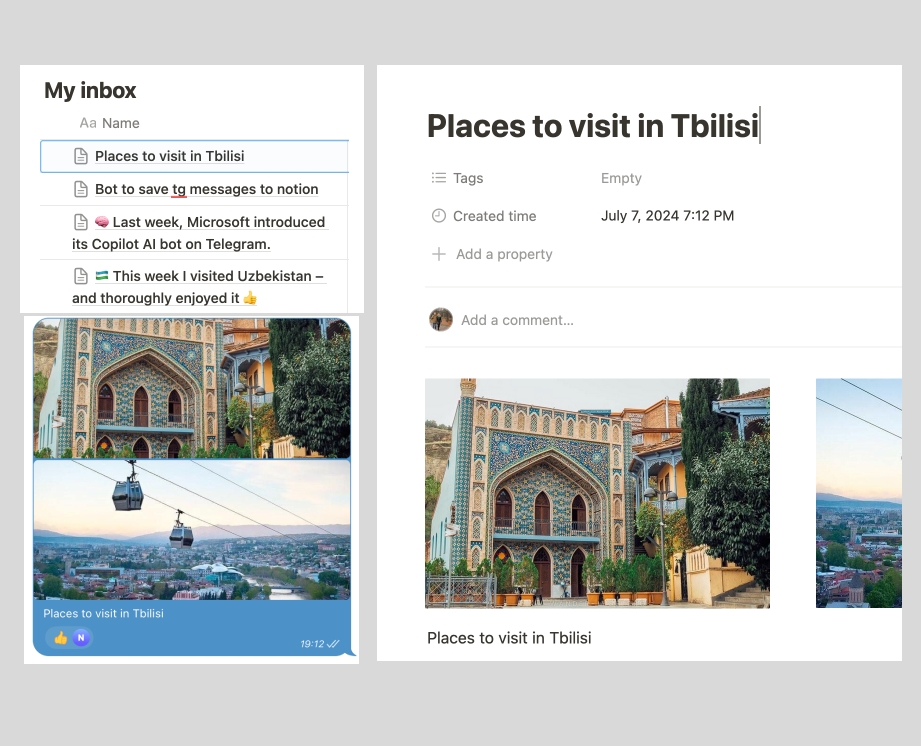Open the Created time property label menu

pyautogui.click(x=494, y=216)
